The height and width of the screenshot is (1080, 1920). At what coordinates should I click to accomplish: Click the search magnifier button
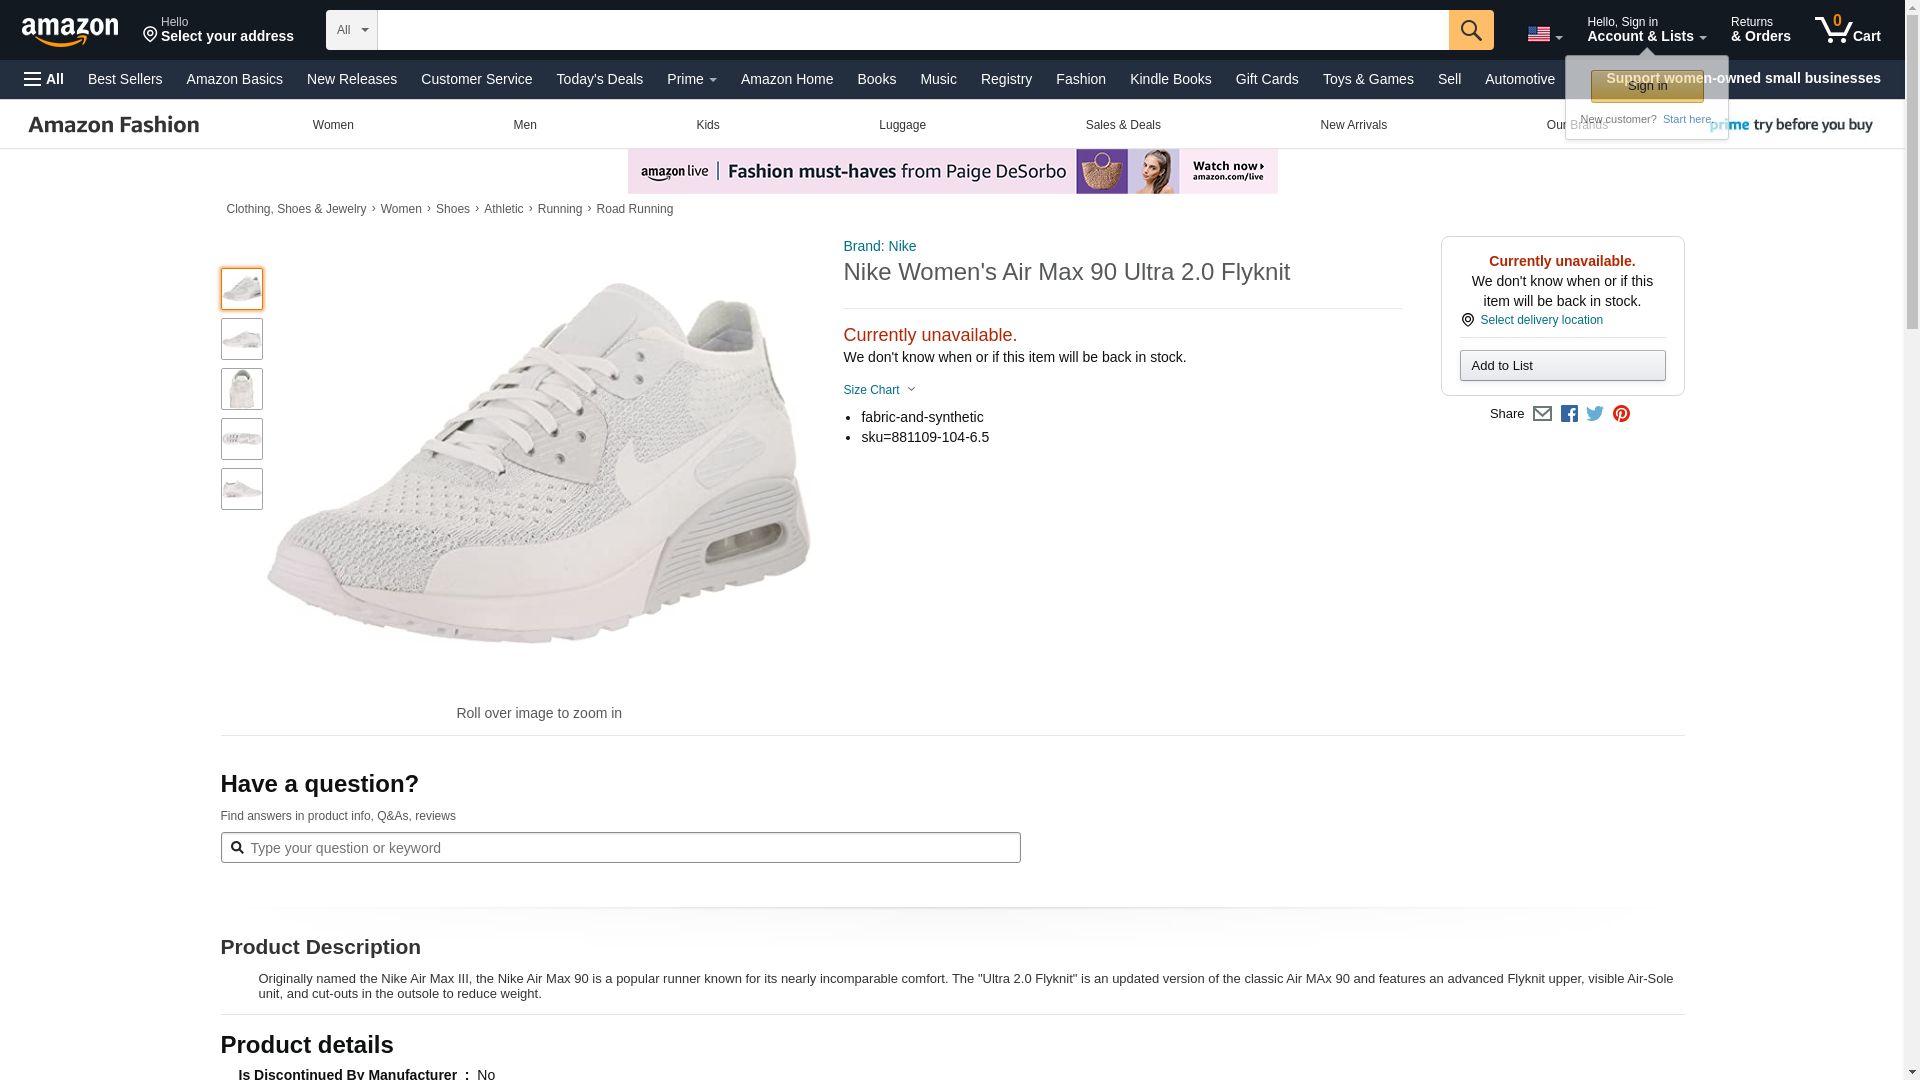tap(1470, 30)
